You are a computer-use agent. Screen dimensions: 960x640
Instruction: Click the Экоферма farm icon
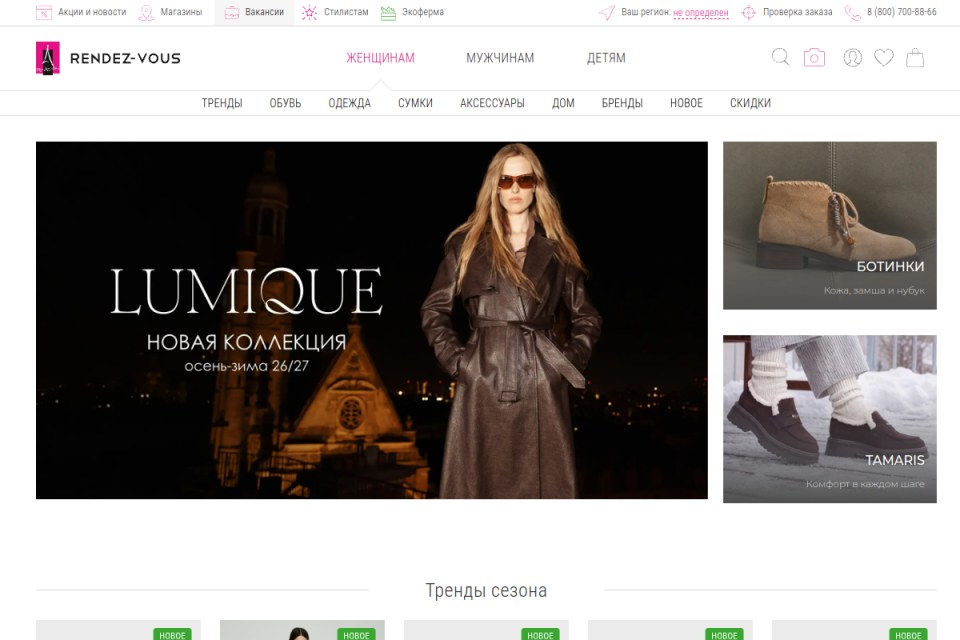388,12
